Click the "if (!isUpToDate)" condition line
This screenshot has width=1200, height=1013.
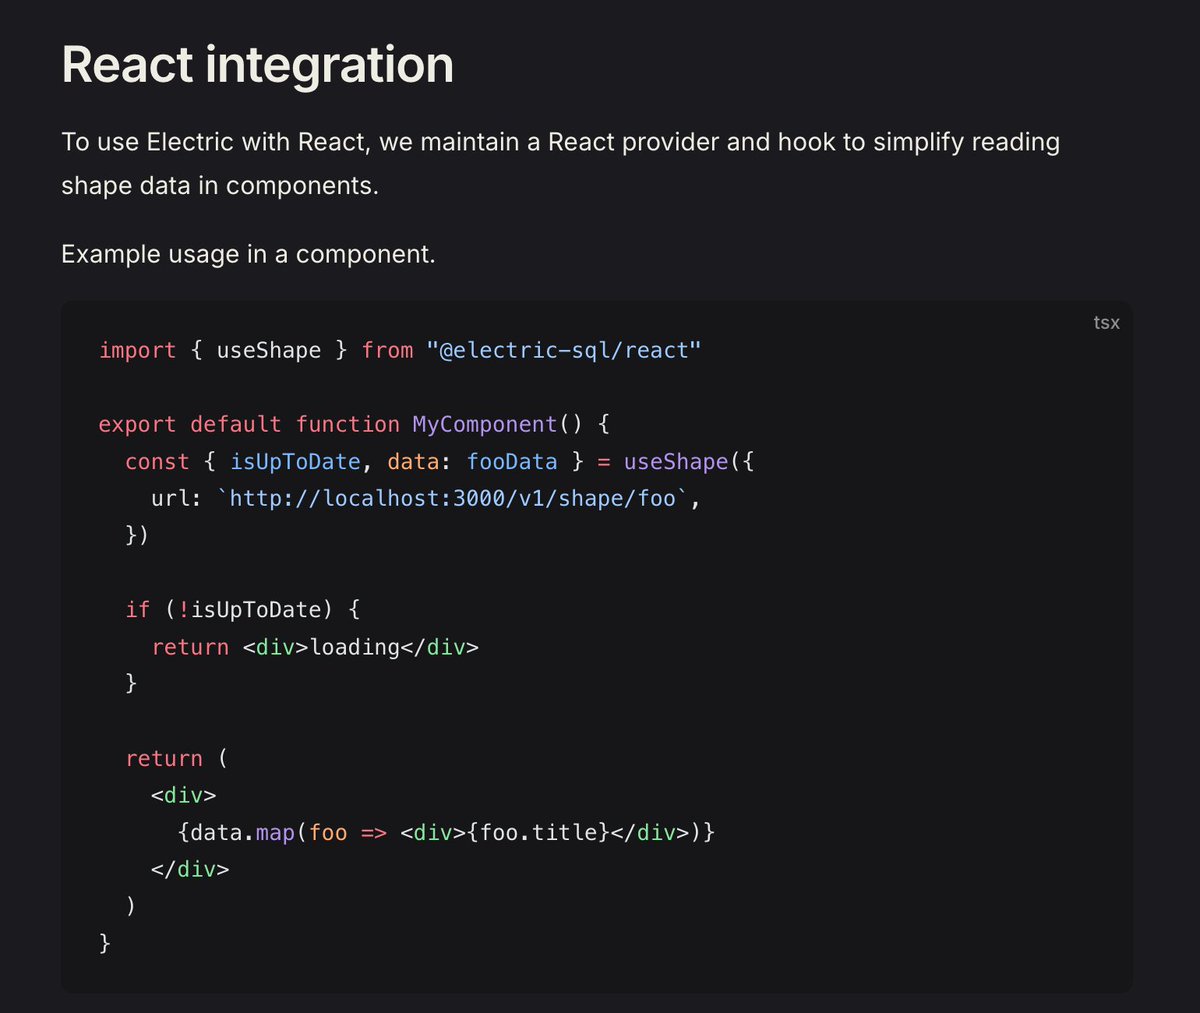click(x=243, y=609)
